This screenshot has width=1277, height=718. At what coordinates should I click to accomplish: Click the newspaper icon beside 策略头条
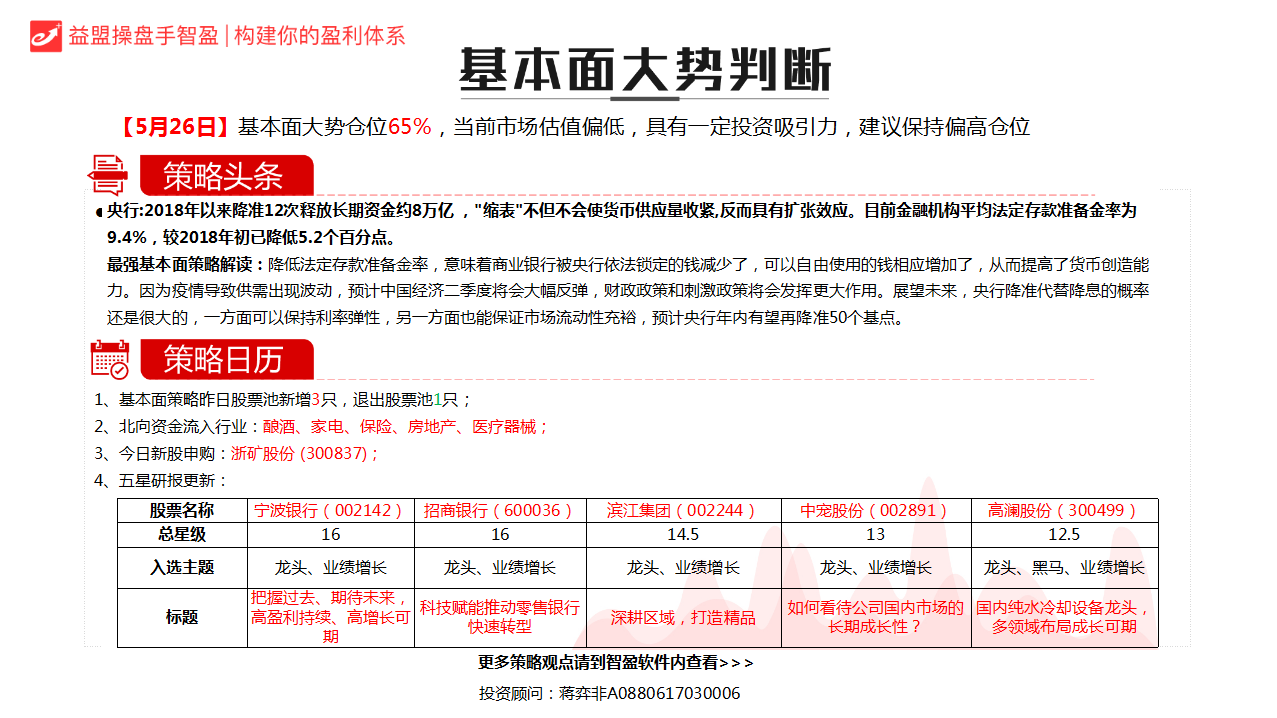pos(108,175)
